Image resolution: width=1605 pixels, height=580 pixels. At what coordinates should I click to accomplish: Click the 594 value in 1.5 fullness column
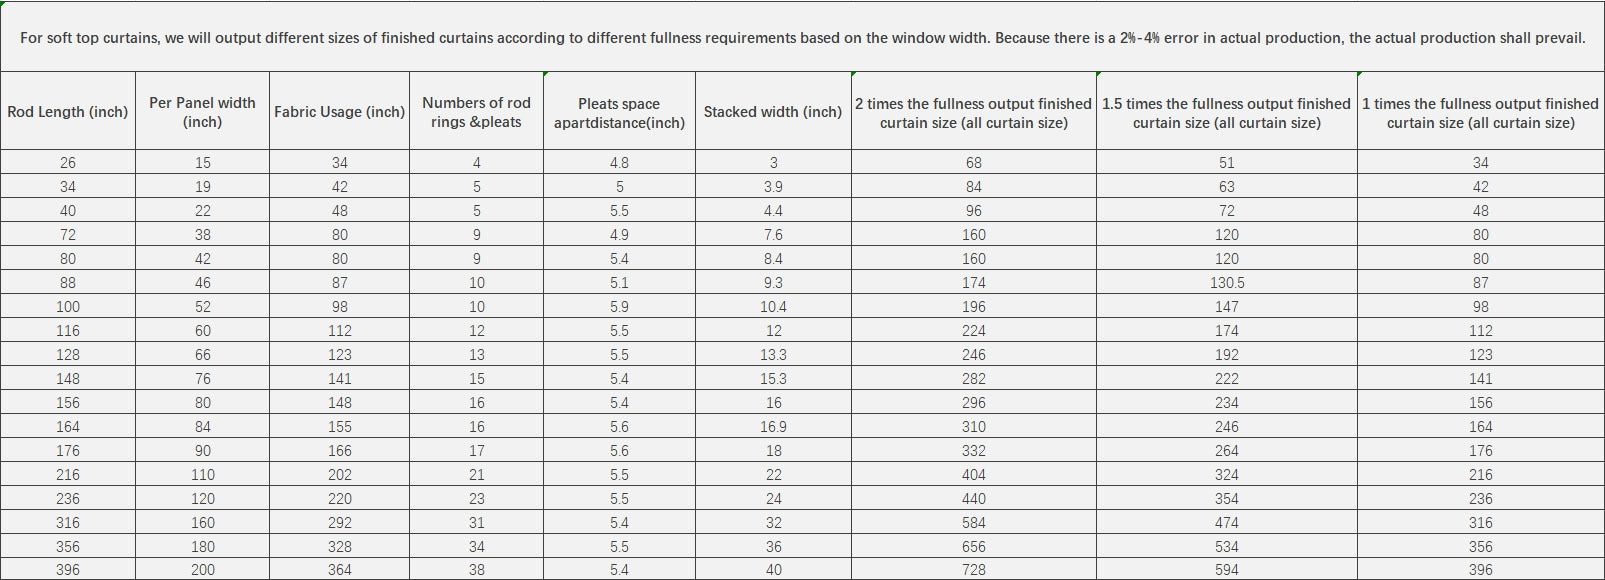coord(1227,569)
